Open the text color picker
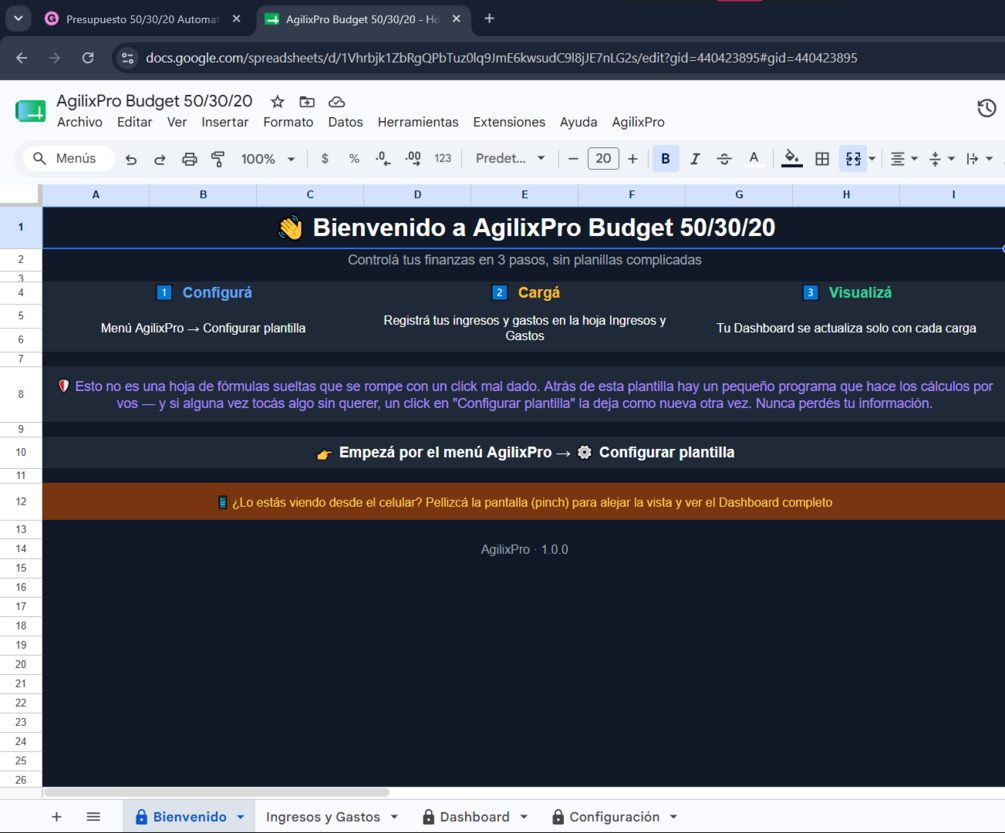The width and height of the screenshot is (1005, 833). pos(754,158)
